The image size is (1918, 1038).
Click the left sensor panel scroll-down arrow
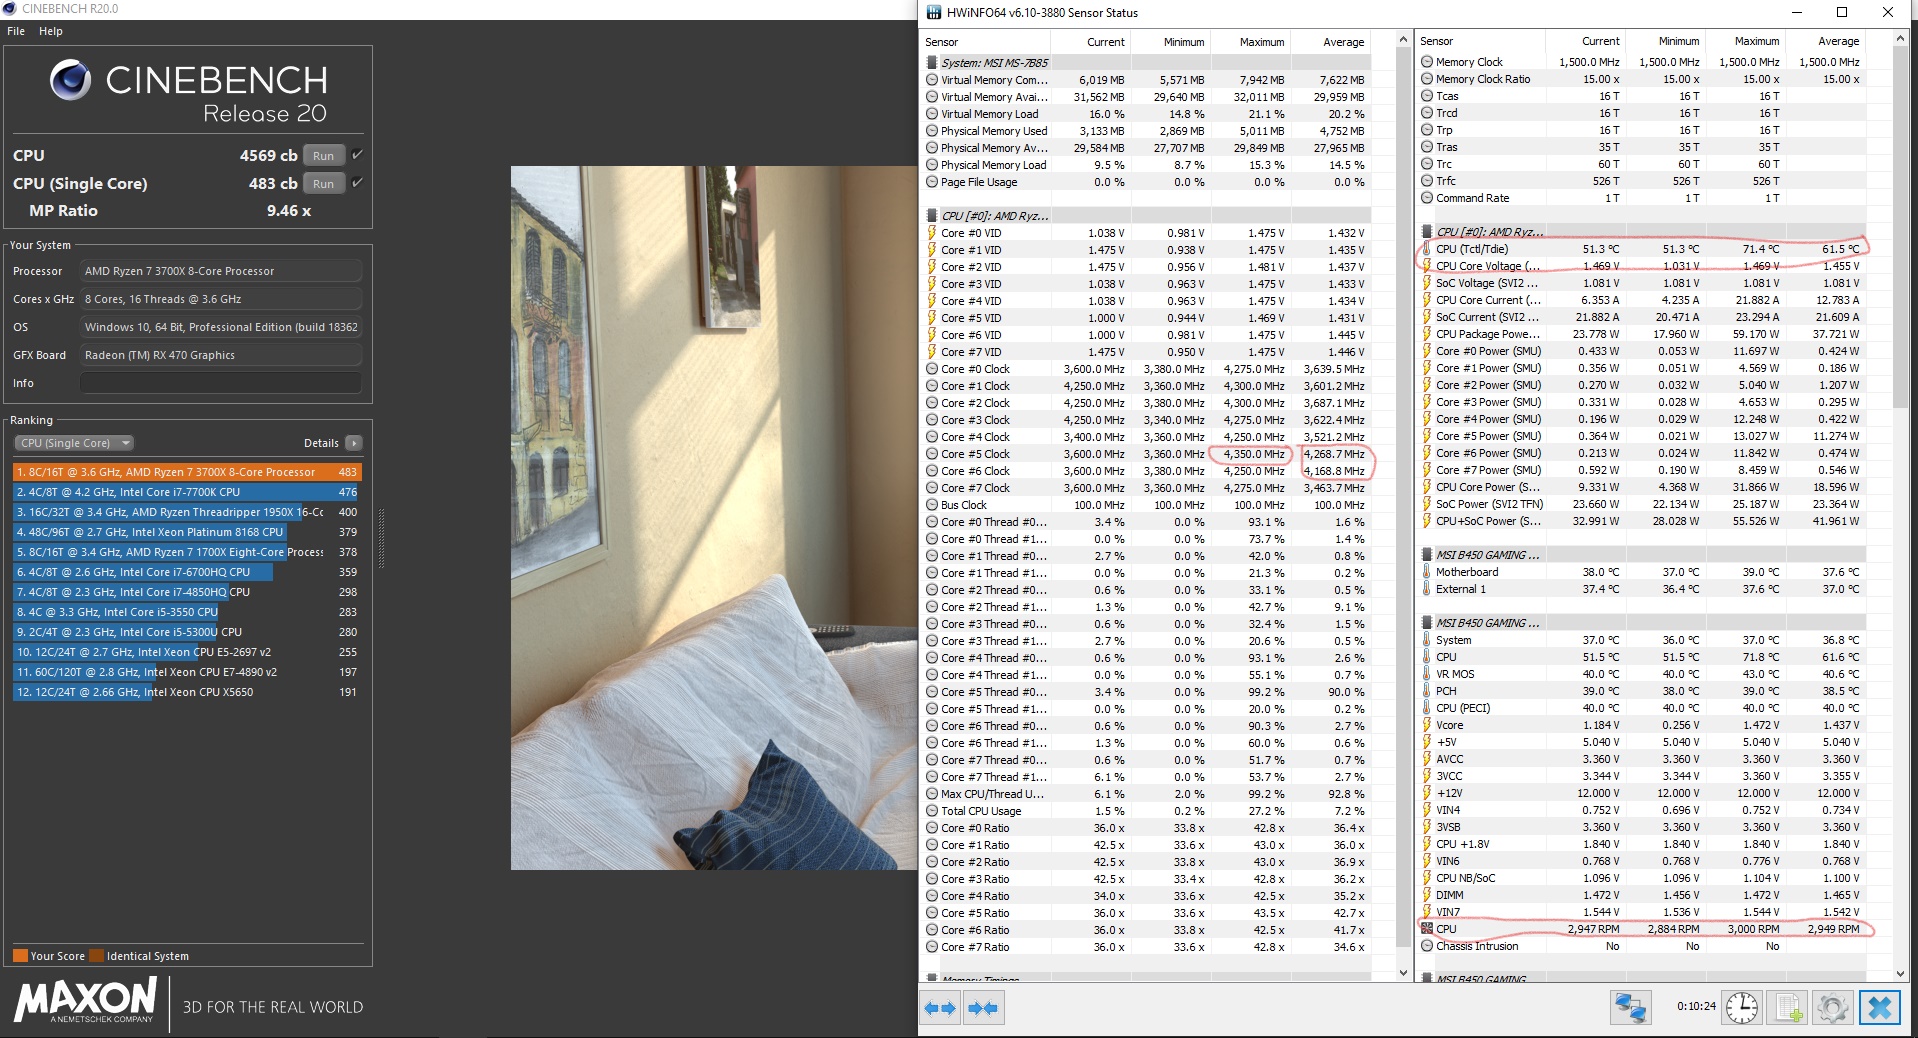1403,973
